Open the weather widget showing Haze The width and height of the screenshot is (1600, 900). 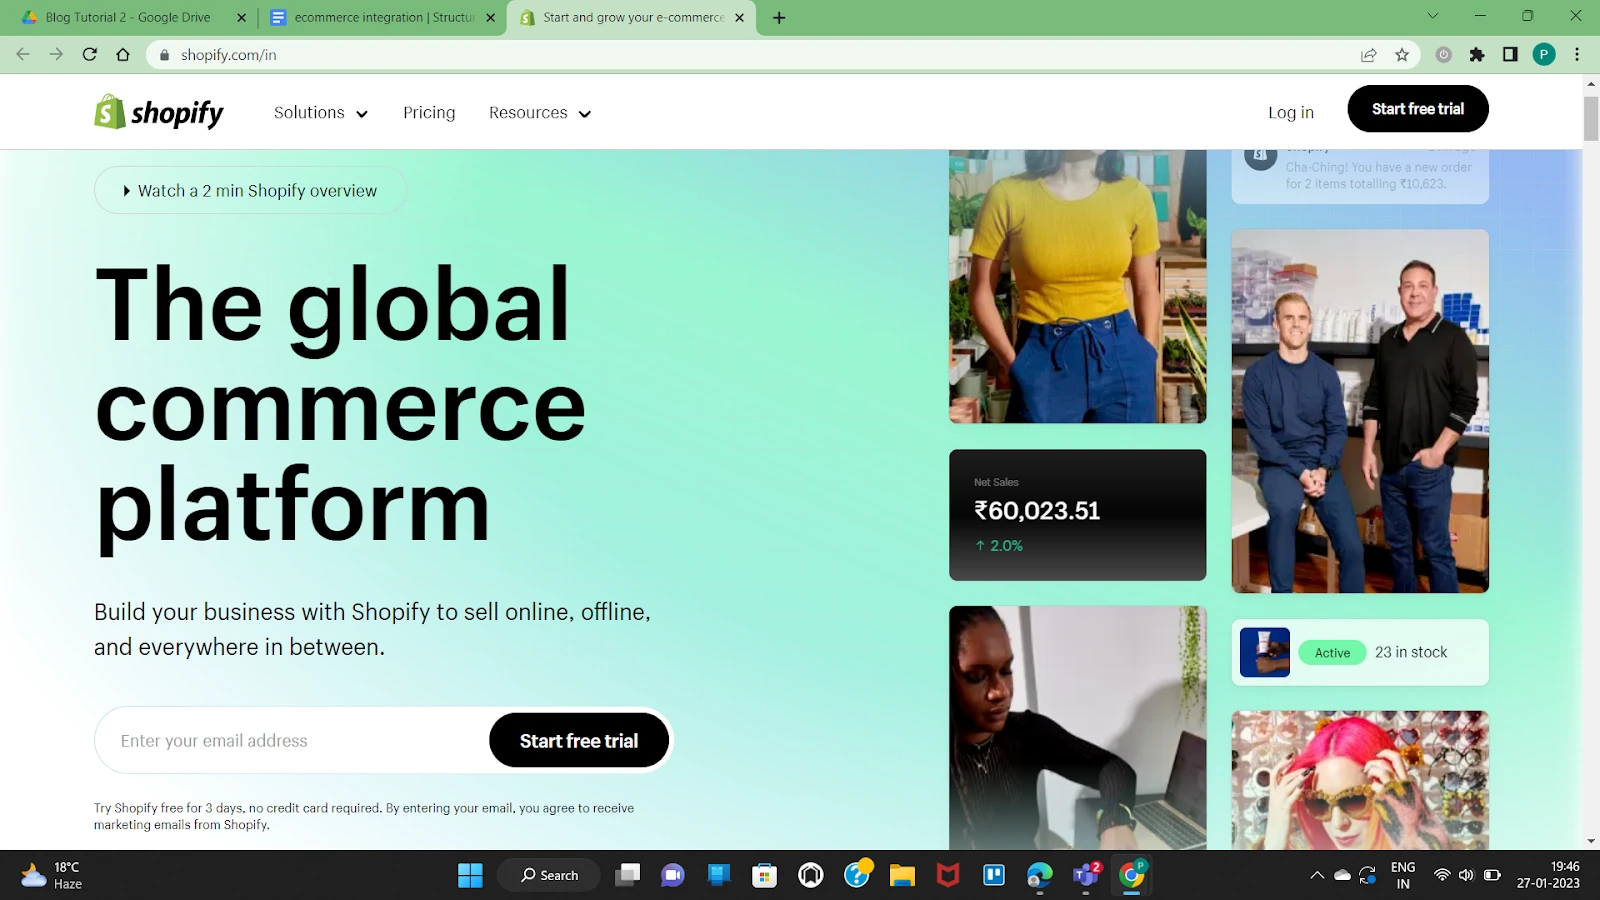[52, 875]
